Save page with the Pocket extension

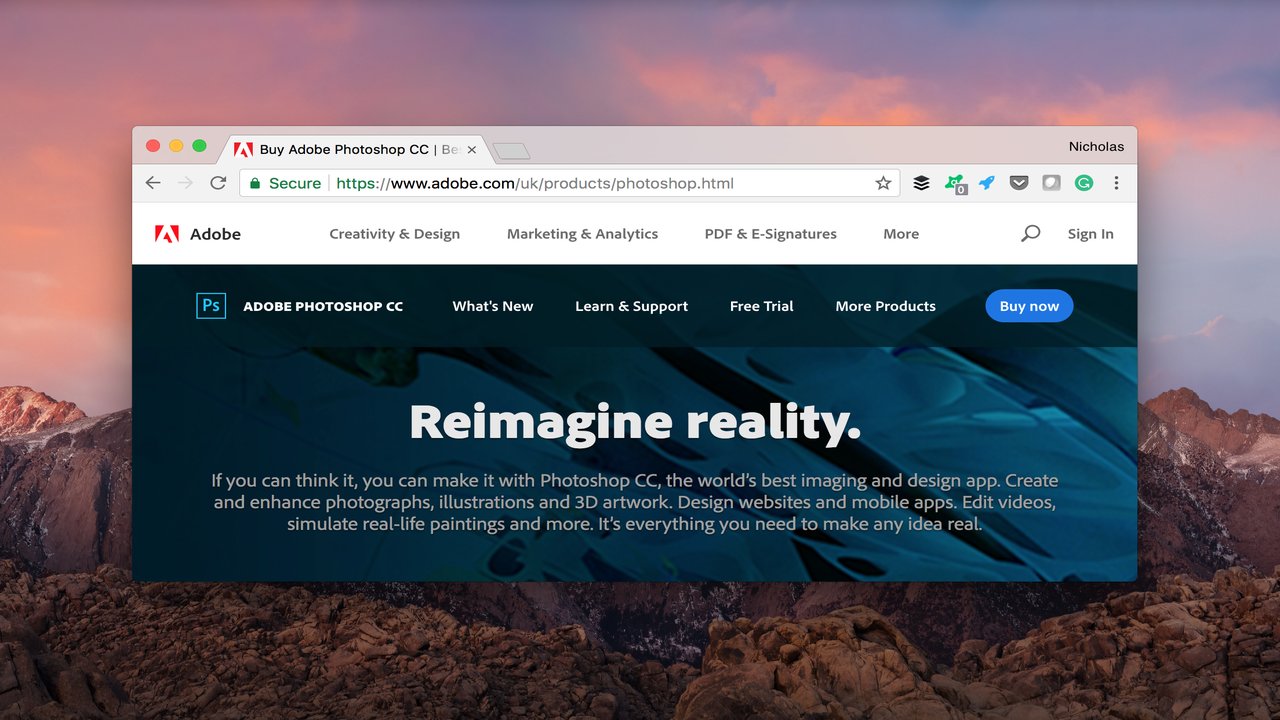[1018, 183]
